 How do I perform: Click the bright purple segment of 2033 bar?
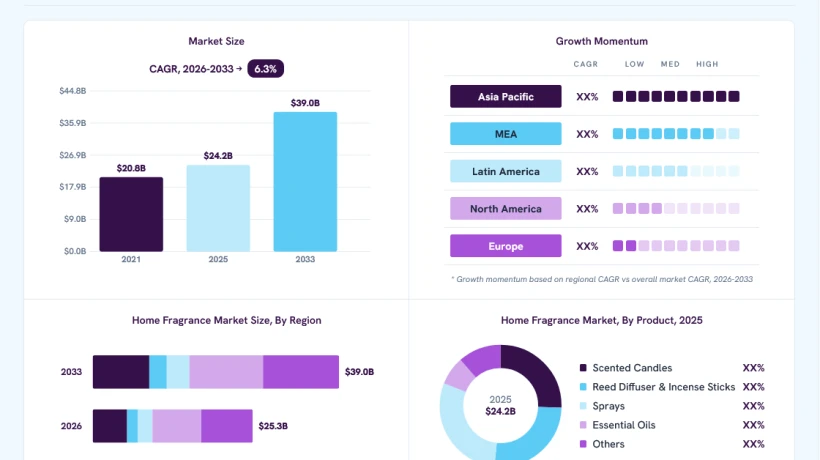(301, 372)
